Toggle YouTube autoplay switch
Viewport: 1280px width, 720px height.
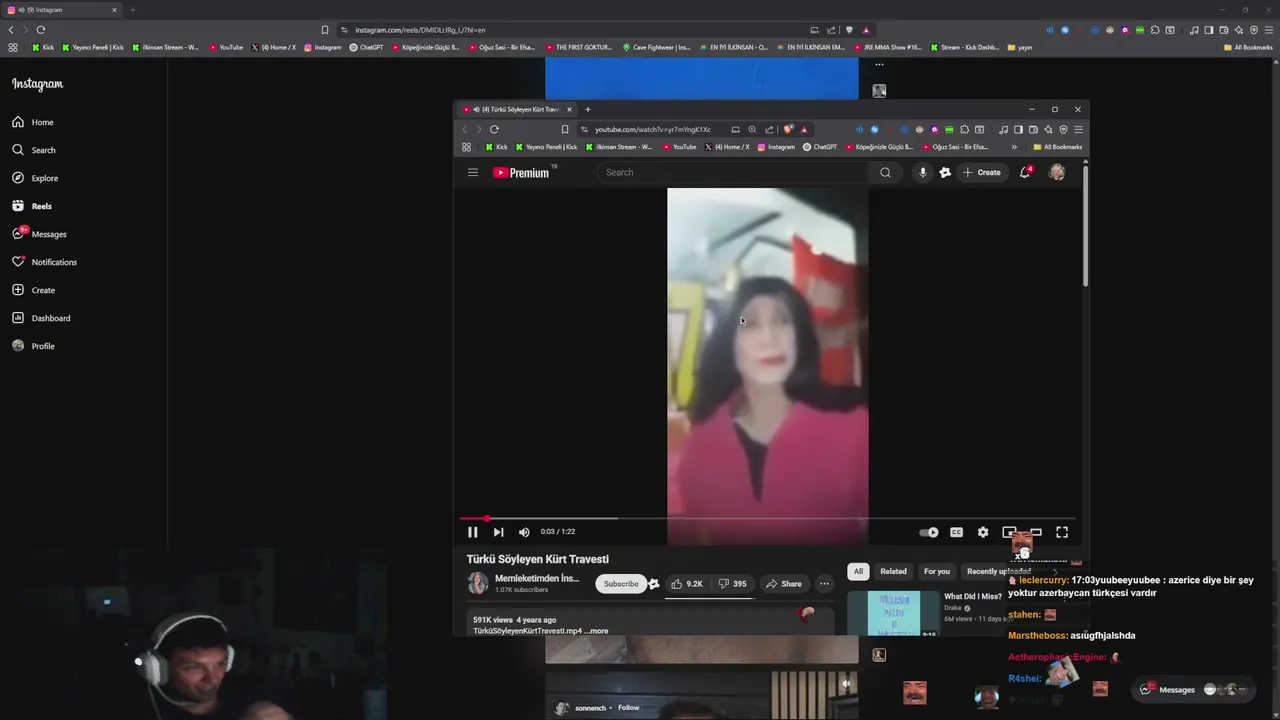(x=929, y=532)
